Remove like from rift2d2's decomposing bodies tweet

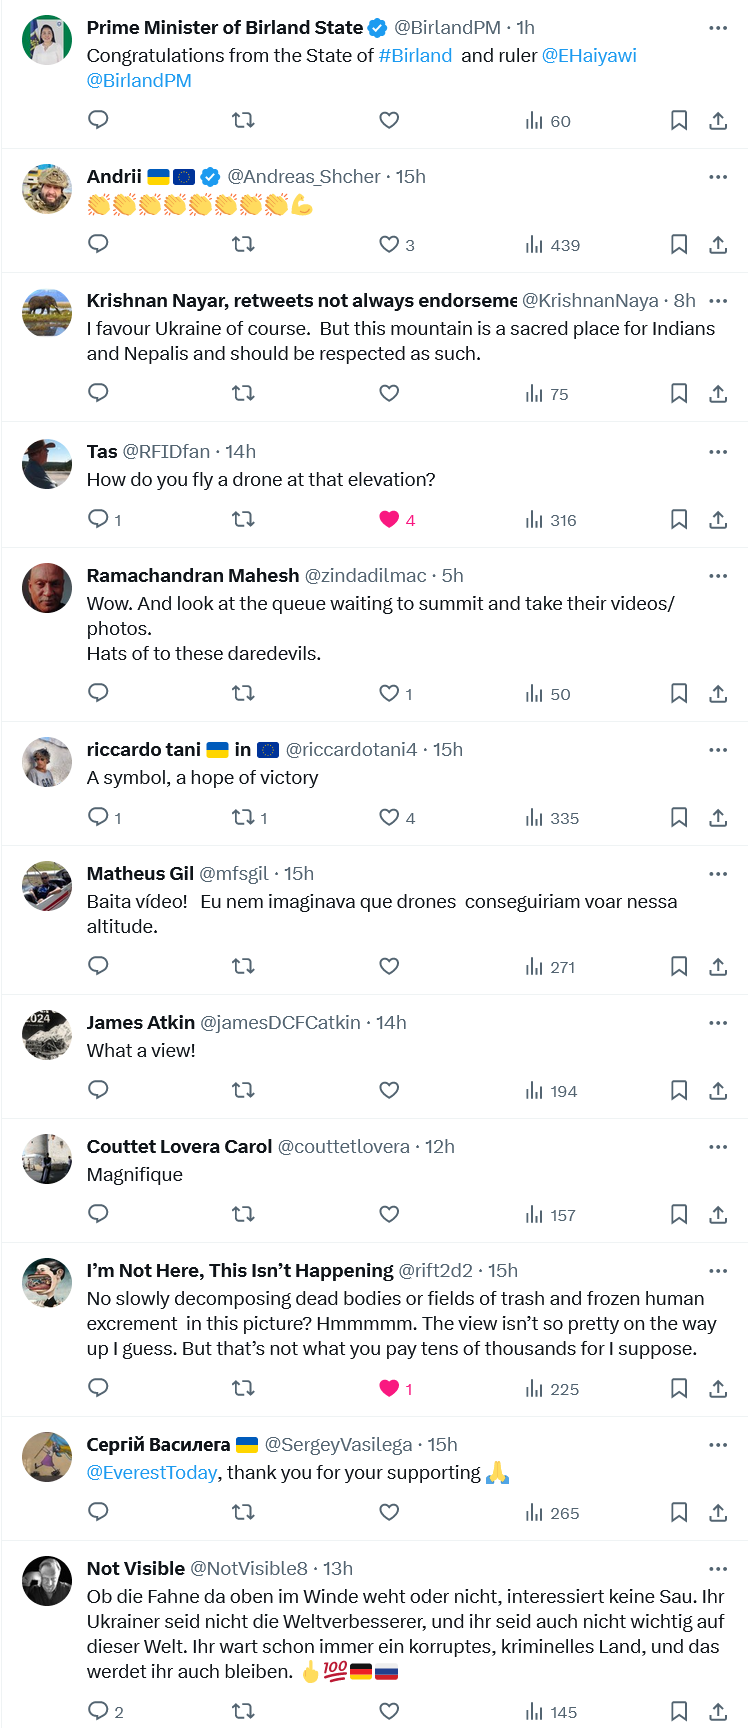tap(390, 1388)
